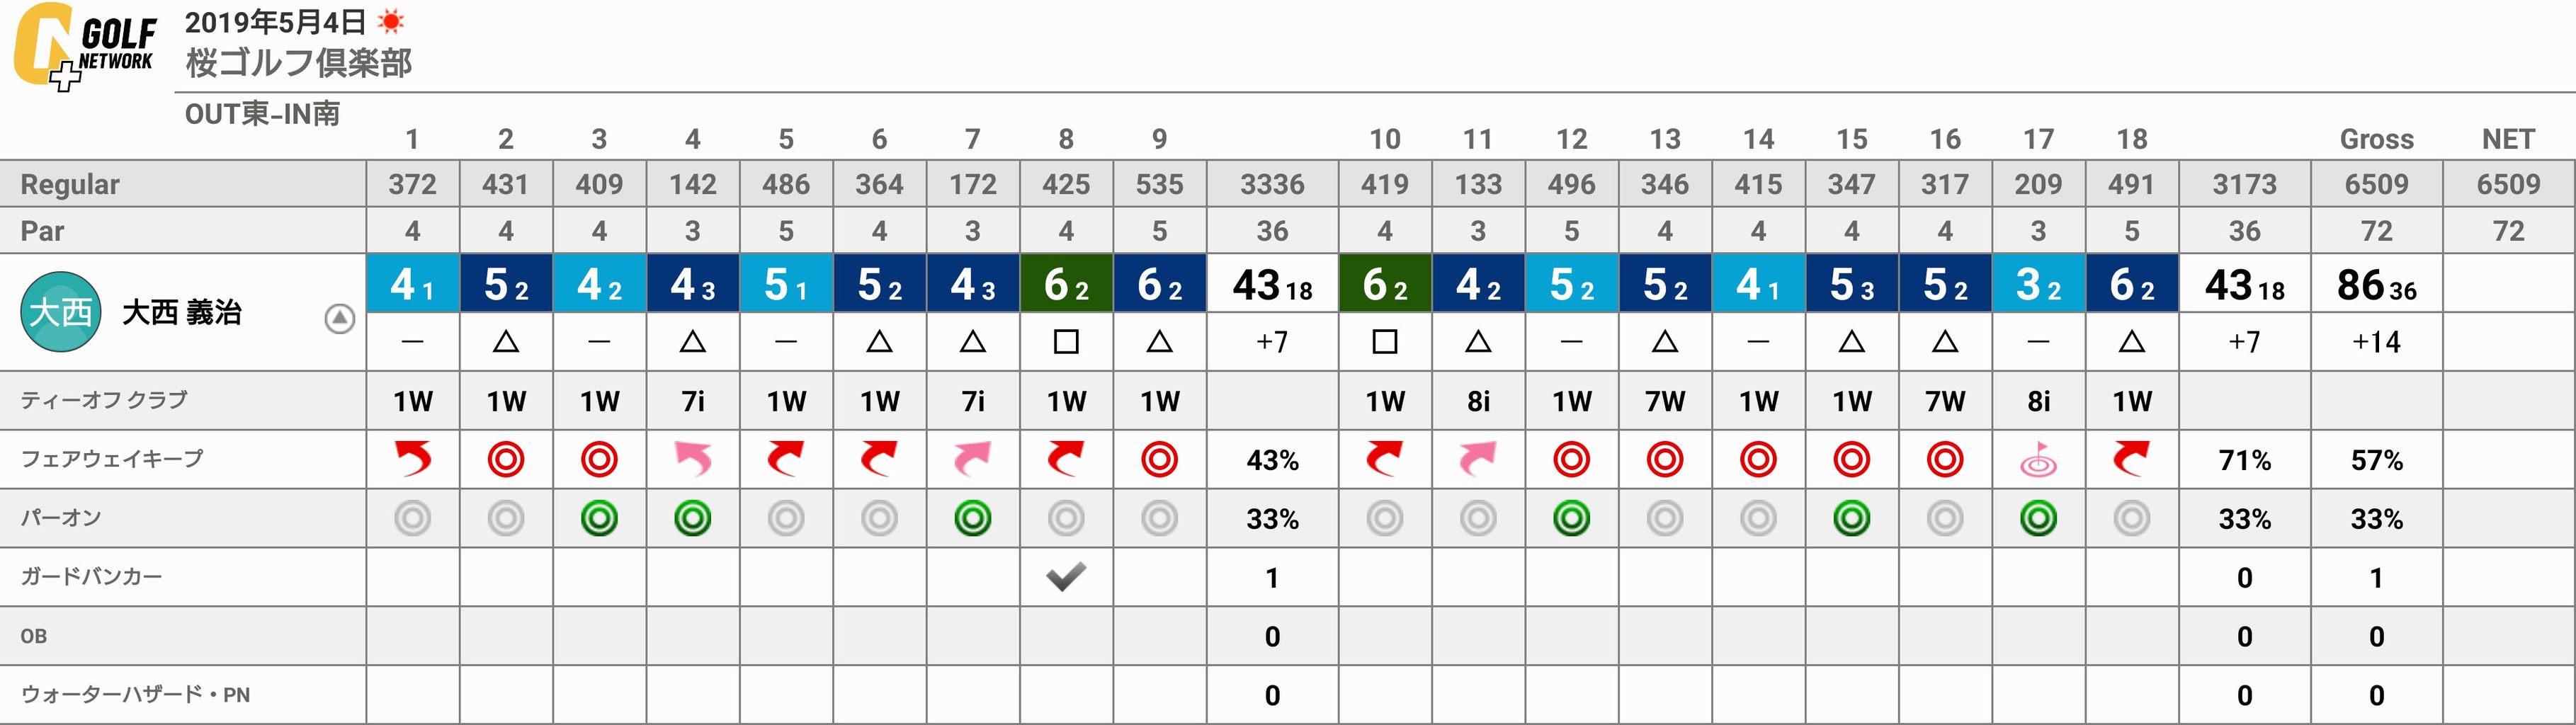
Task: Select hole 13 tee-off club 7W
Action: pyautogui.click(x=1664, y=401)
